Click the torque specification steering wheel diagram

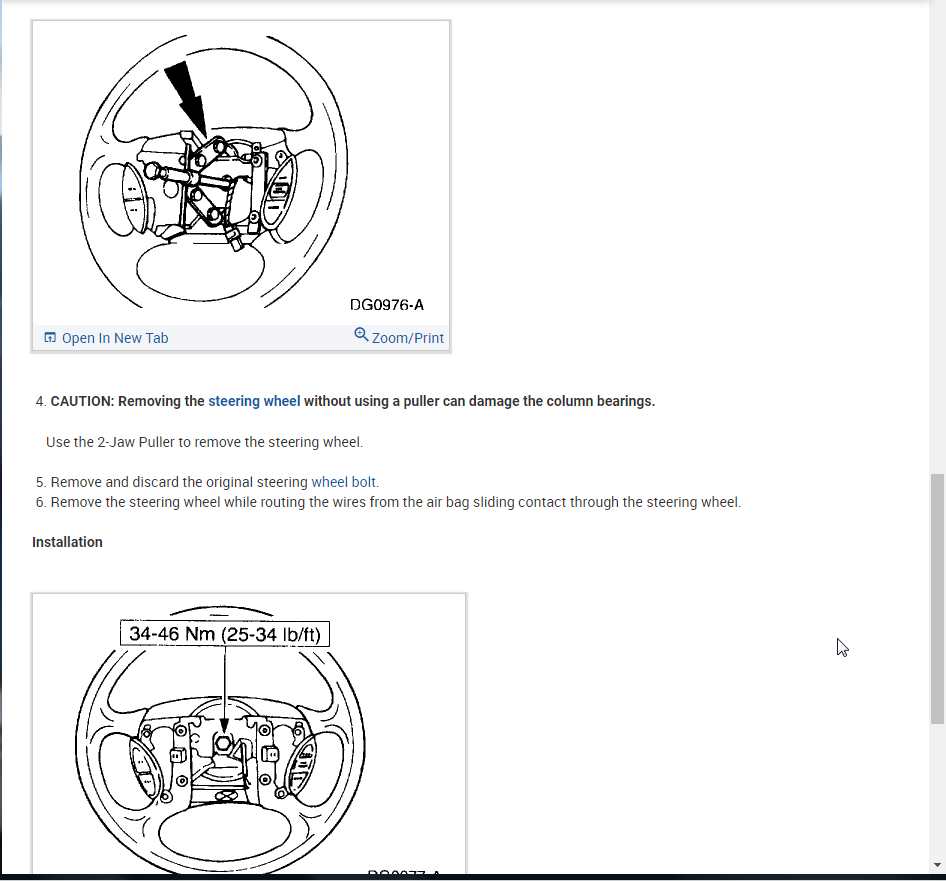point(249,733)
